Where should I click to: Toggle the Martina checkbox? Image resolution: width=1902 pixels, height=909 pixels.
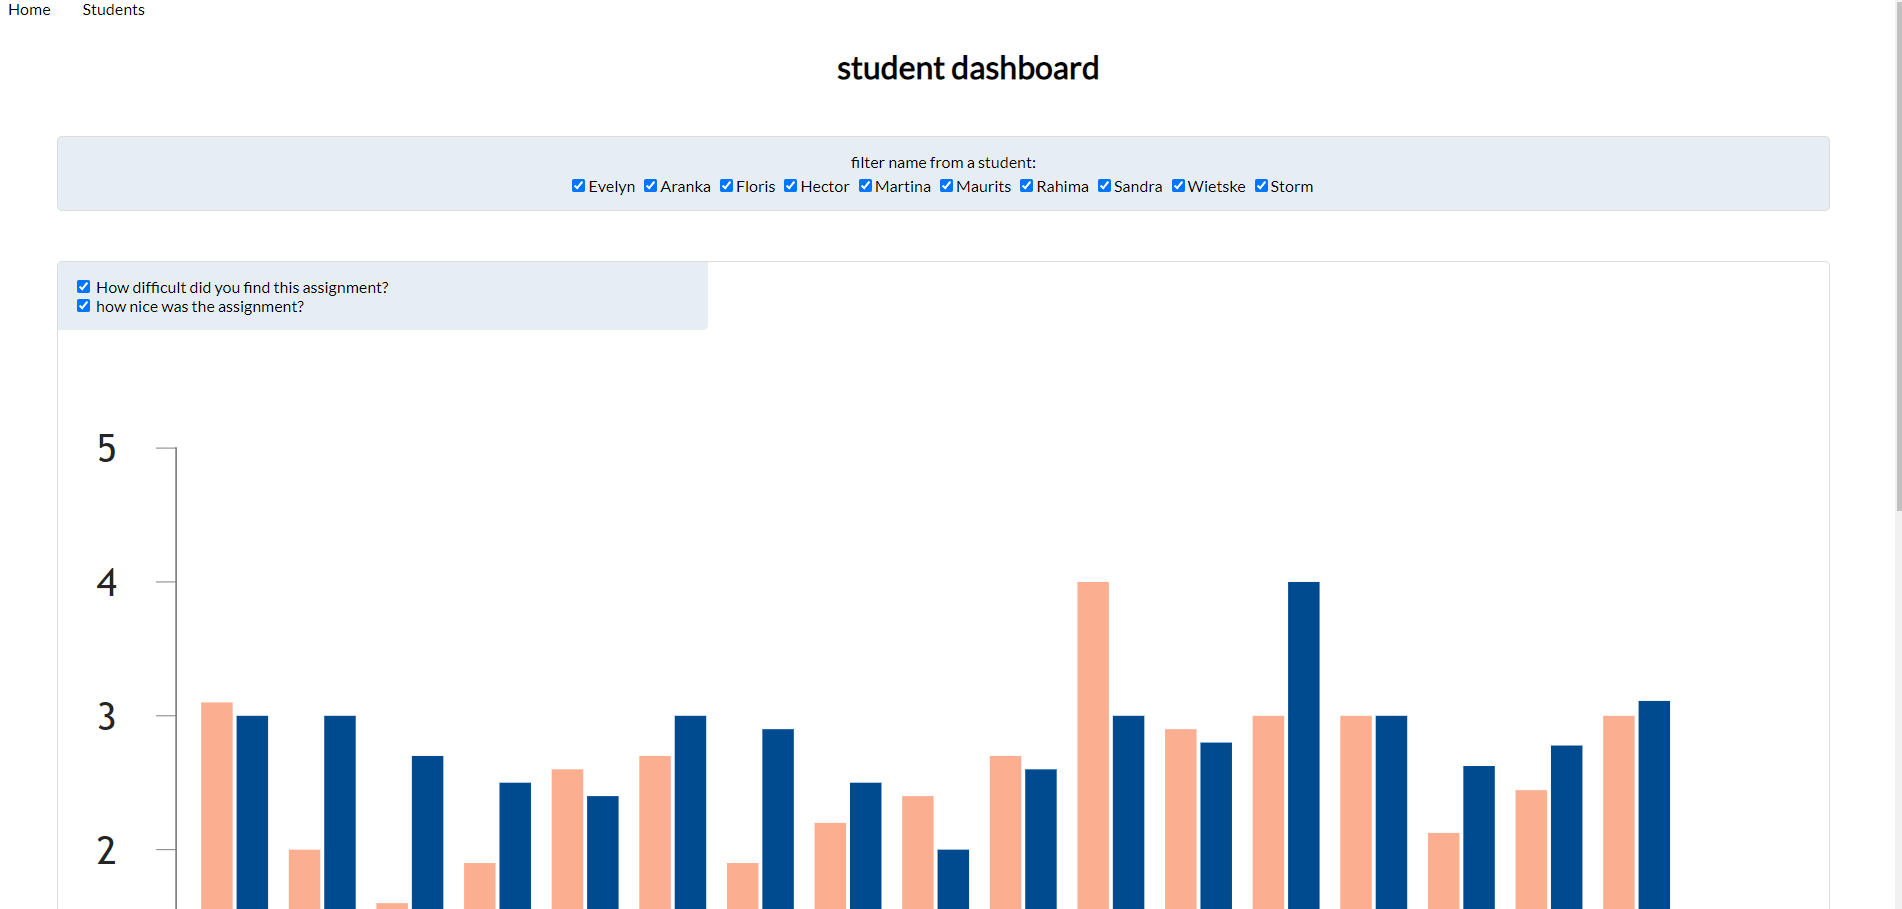(865, 185)
